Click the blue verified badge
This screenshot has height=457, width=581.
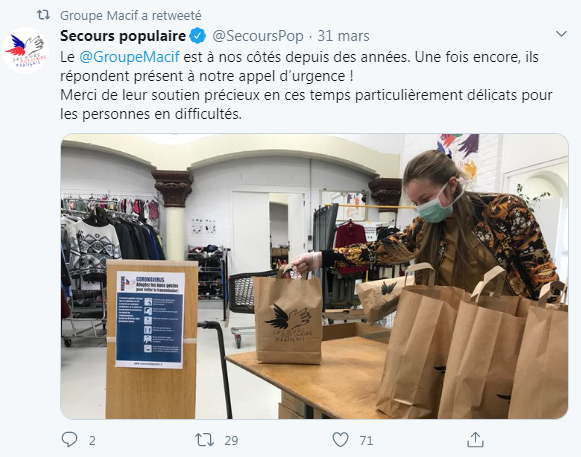point(198,36)
